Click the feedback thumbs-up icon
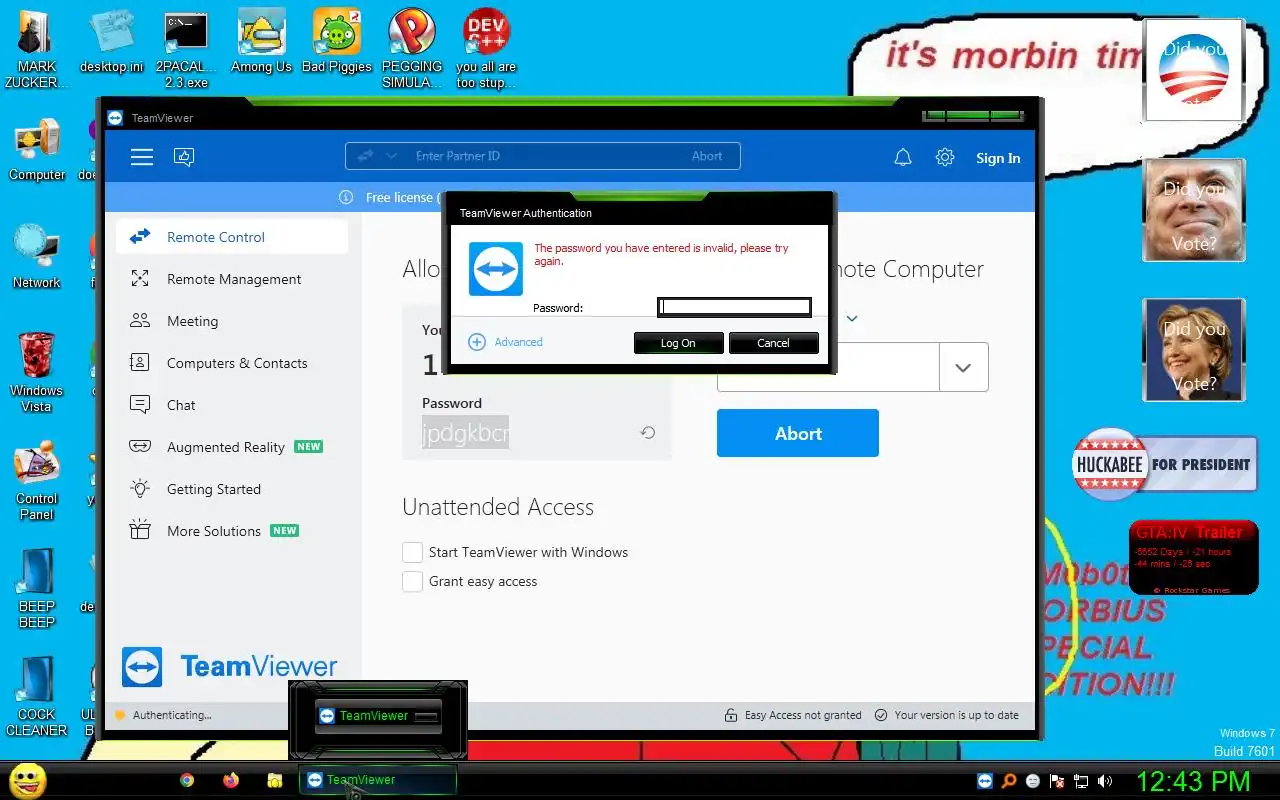Viewport: 1280px width, 800px height. 184,157
